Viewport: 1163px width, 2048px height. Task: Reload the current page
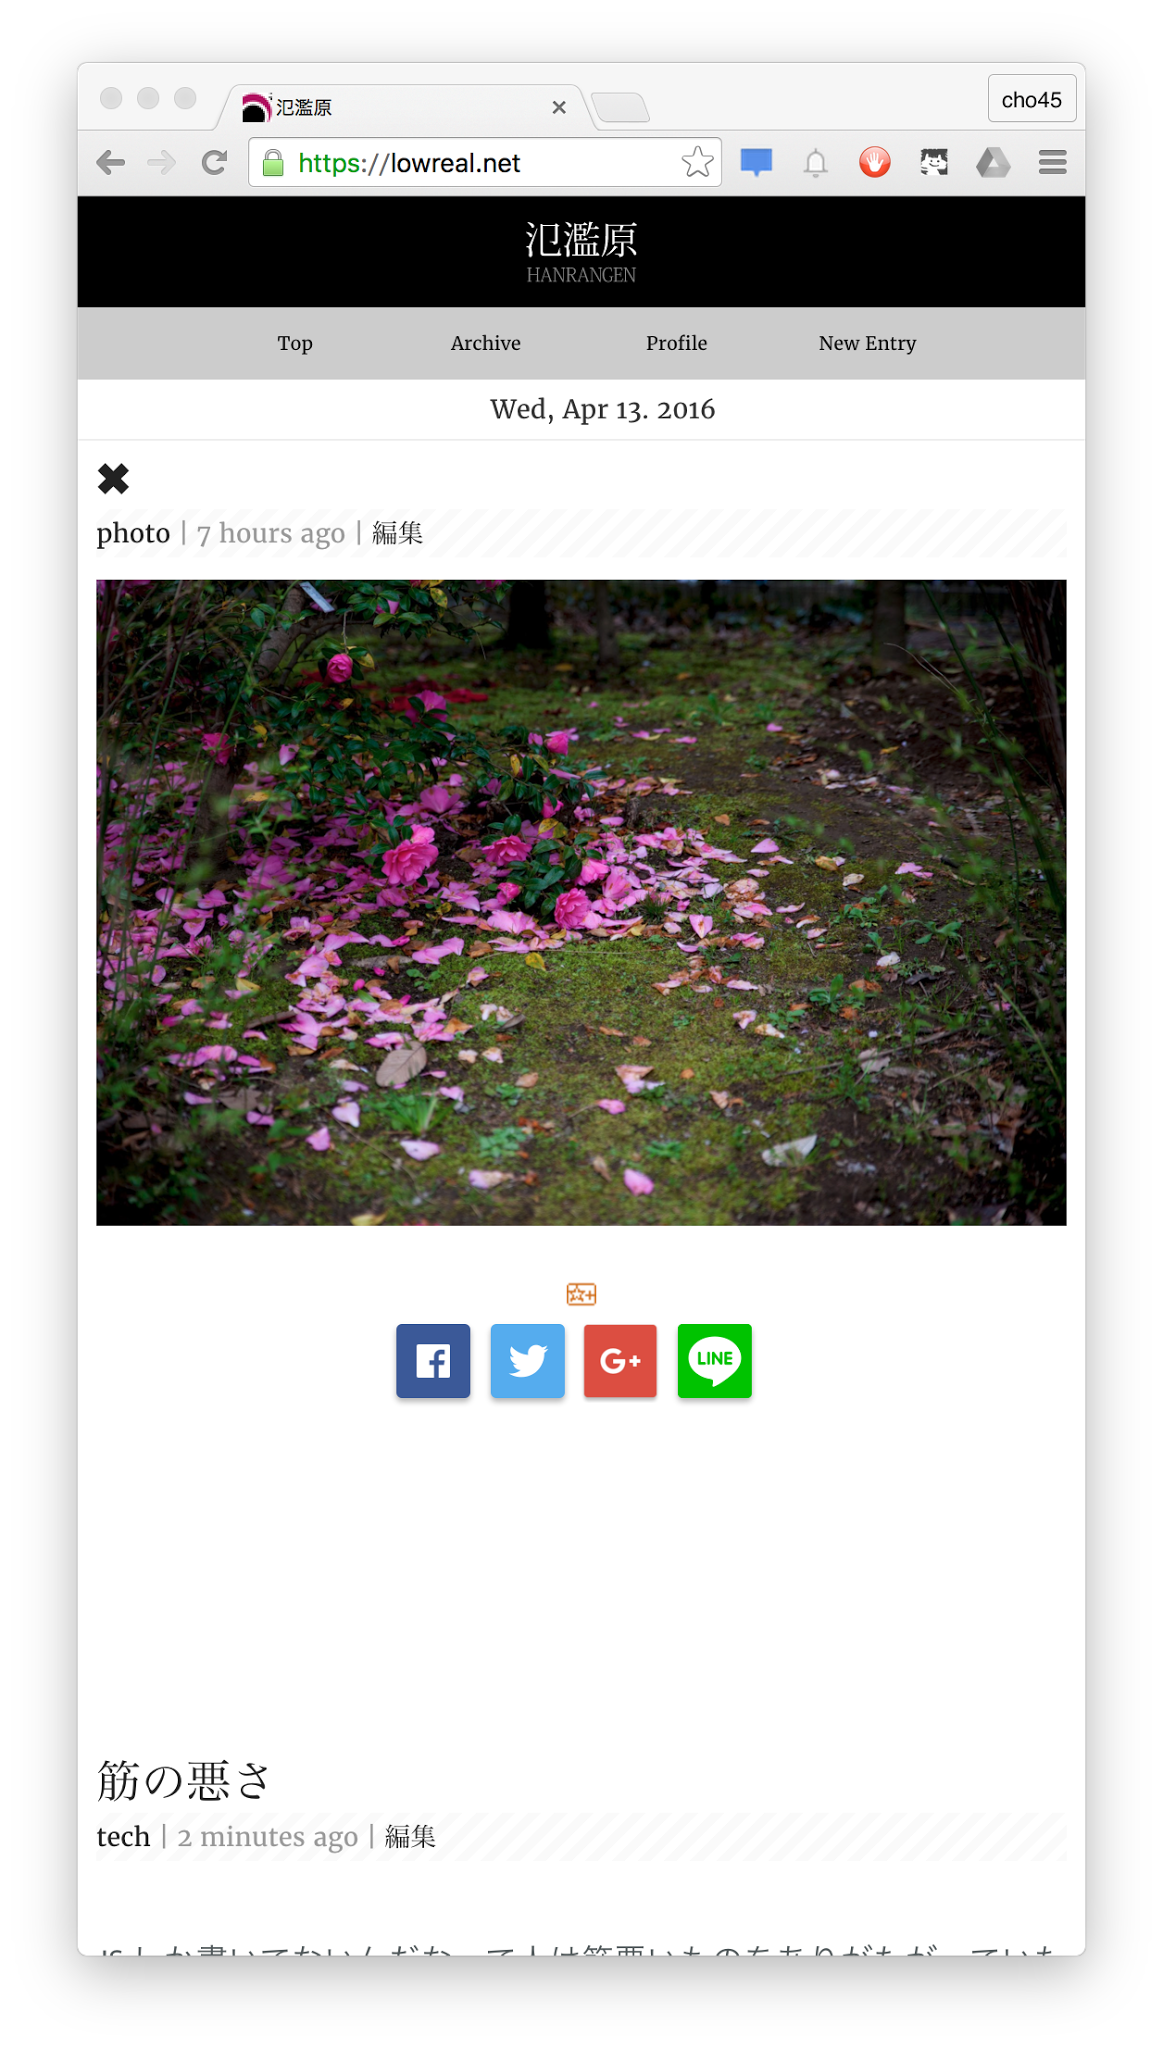(214, 162)
